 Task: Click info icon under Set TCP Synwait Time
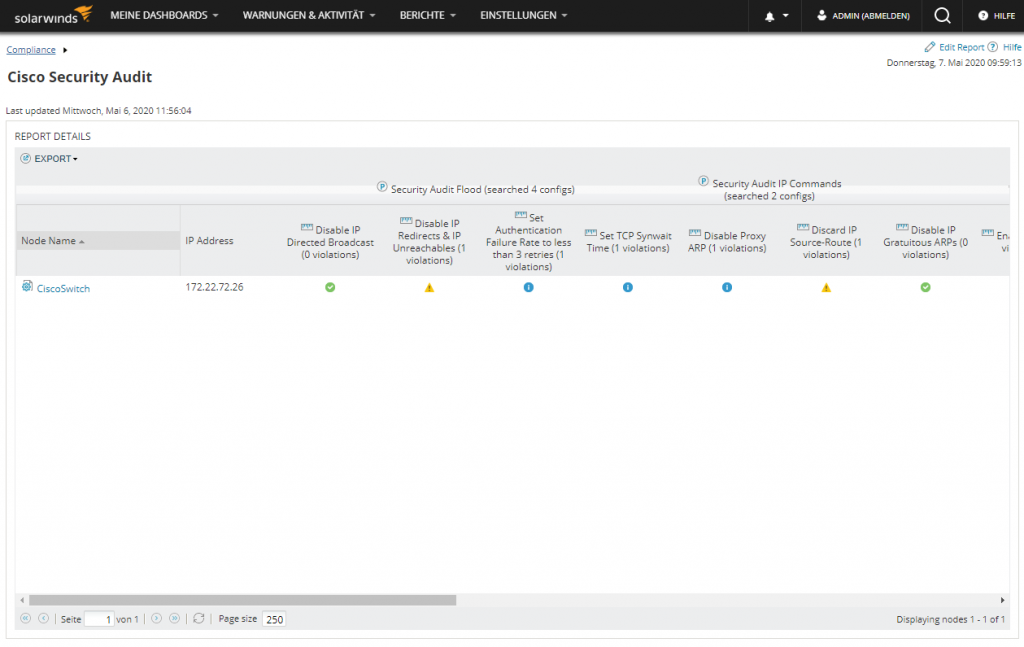628,288
